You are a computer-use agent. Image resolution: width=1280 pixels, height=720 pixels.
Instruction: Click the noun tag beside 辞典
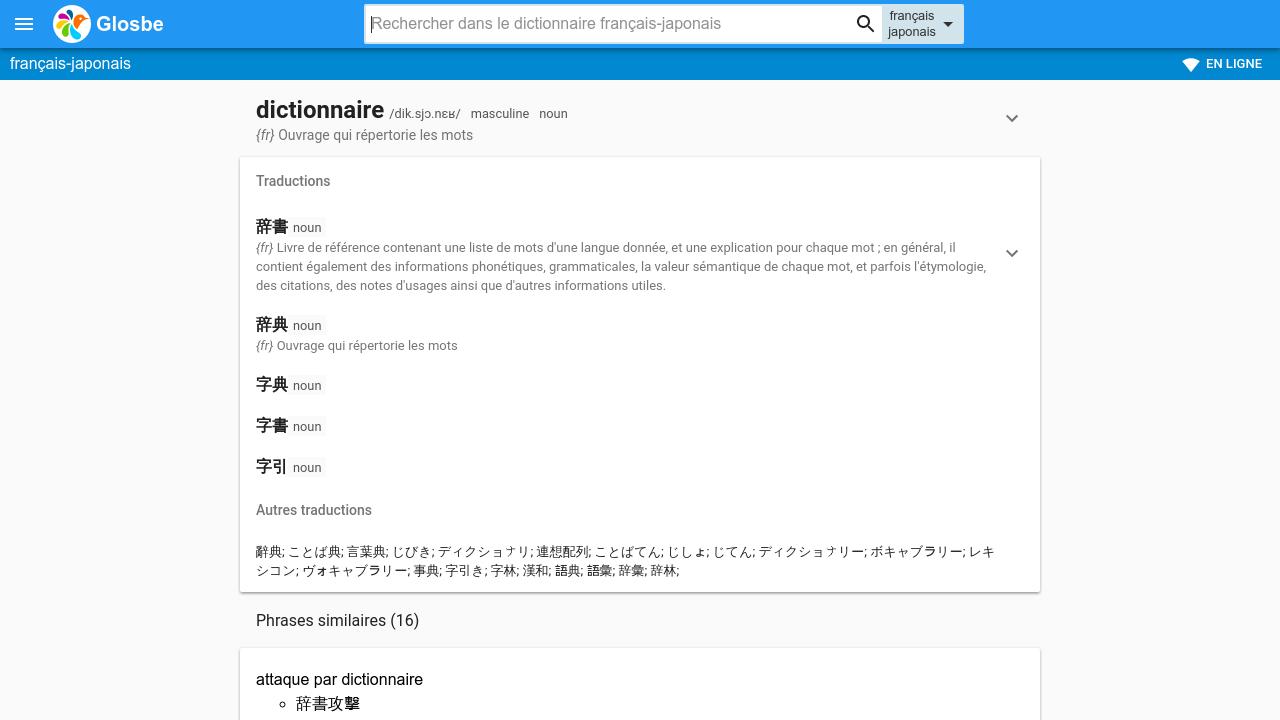pos(307,326)
